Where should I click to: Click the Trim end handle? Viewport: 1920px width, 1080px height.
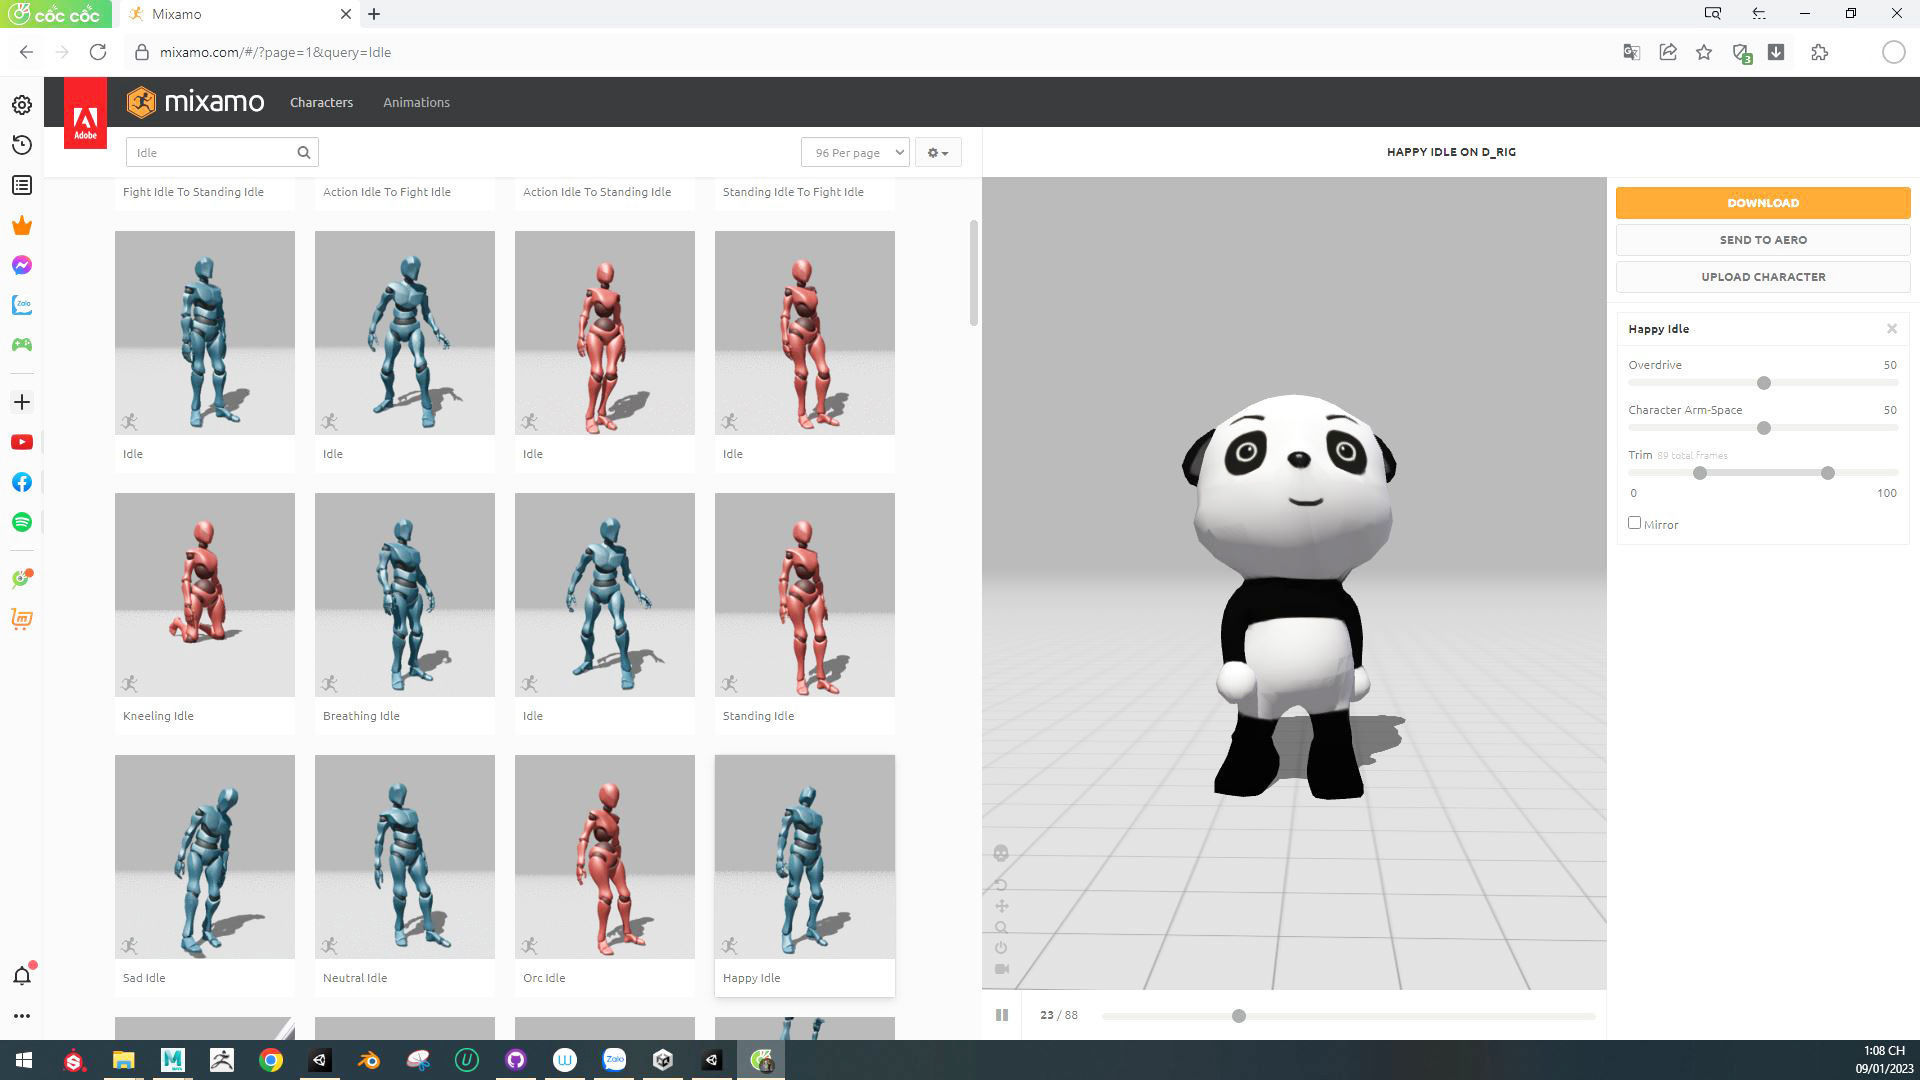[x=1828, y=473]
